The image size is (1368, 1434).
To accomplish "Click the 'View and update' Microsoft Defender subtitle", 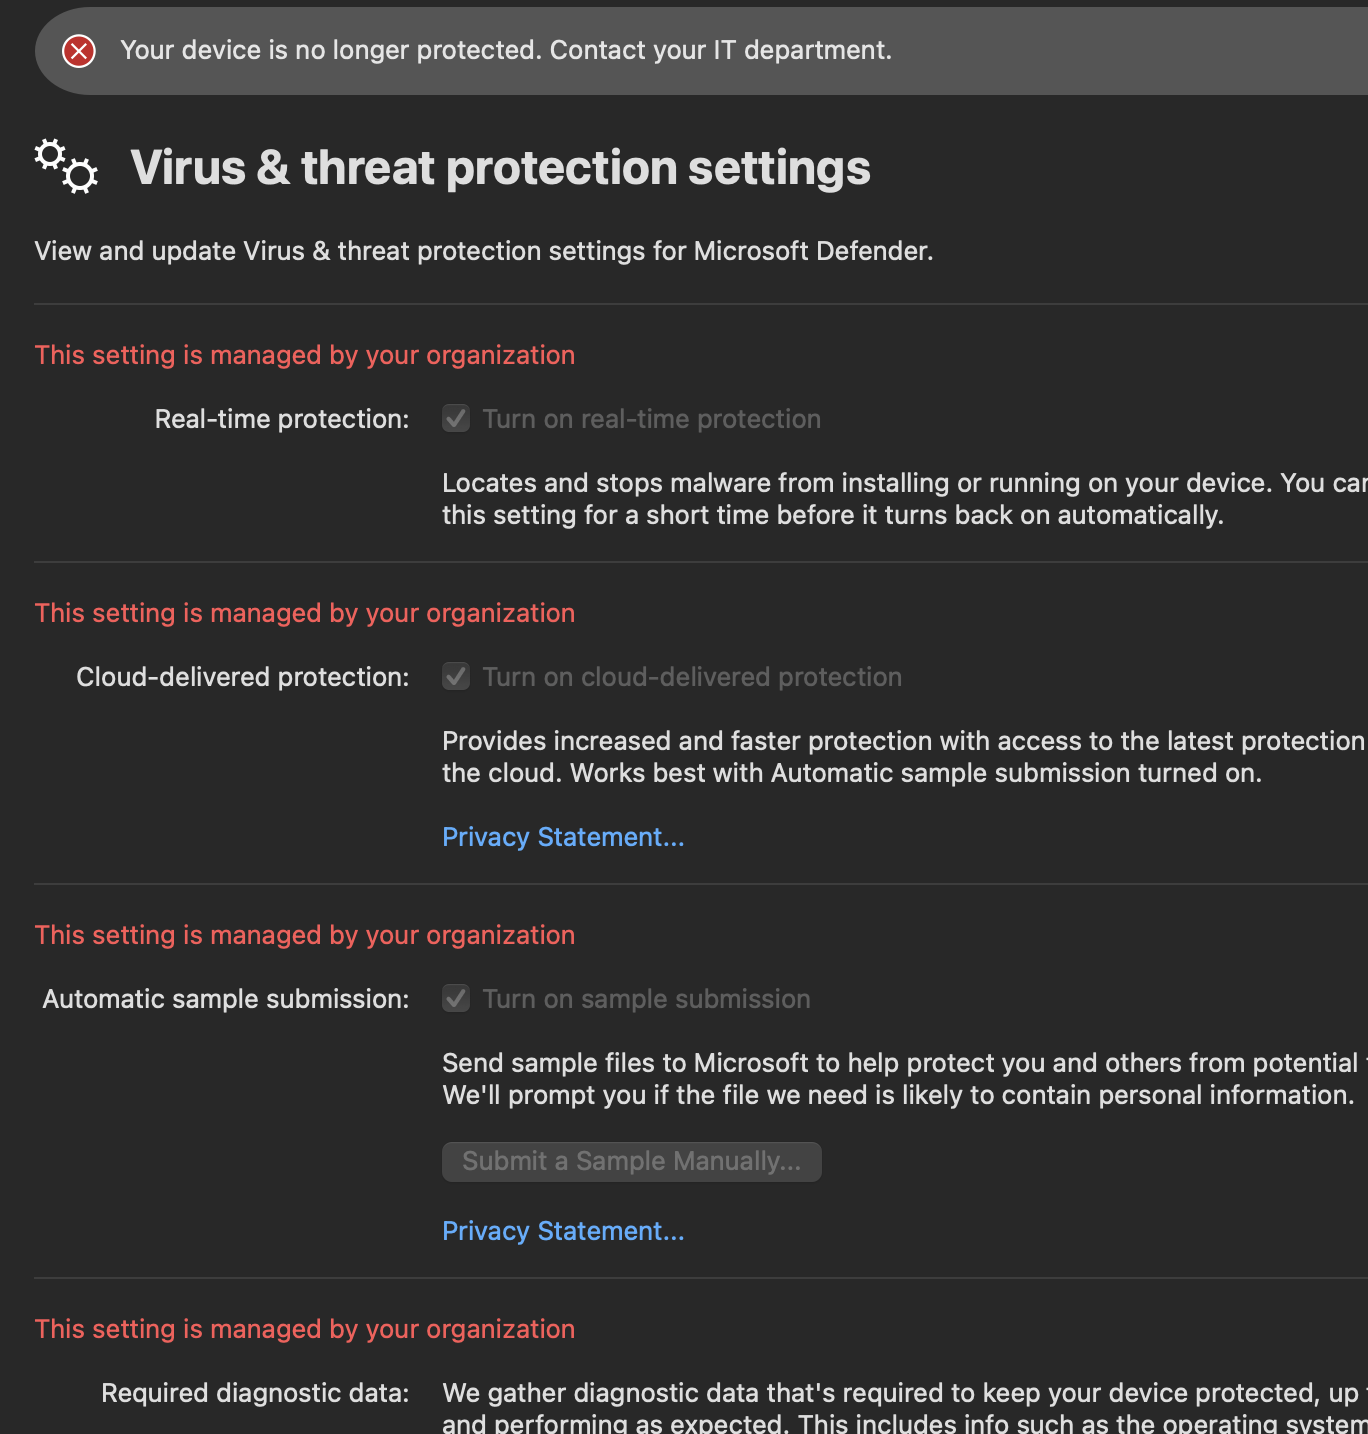I will (484, 251).
